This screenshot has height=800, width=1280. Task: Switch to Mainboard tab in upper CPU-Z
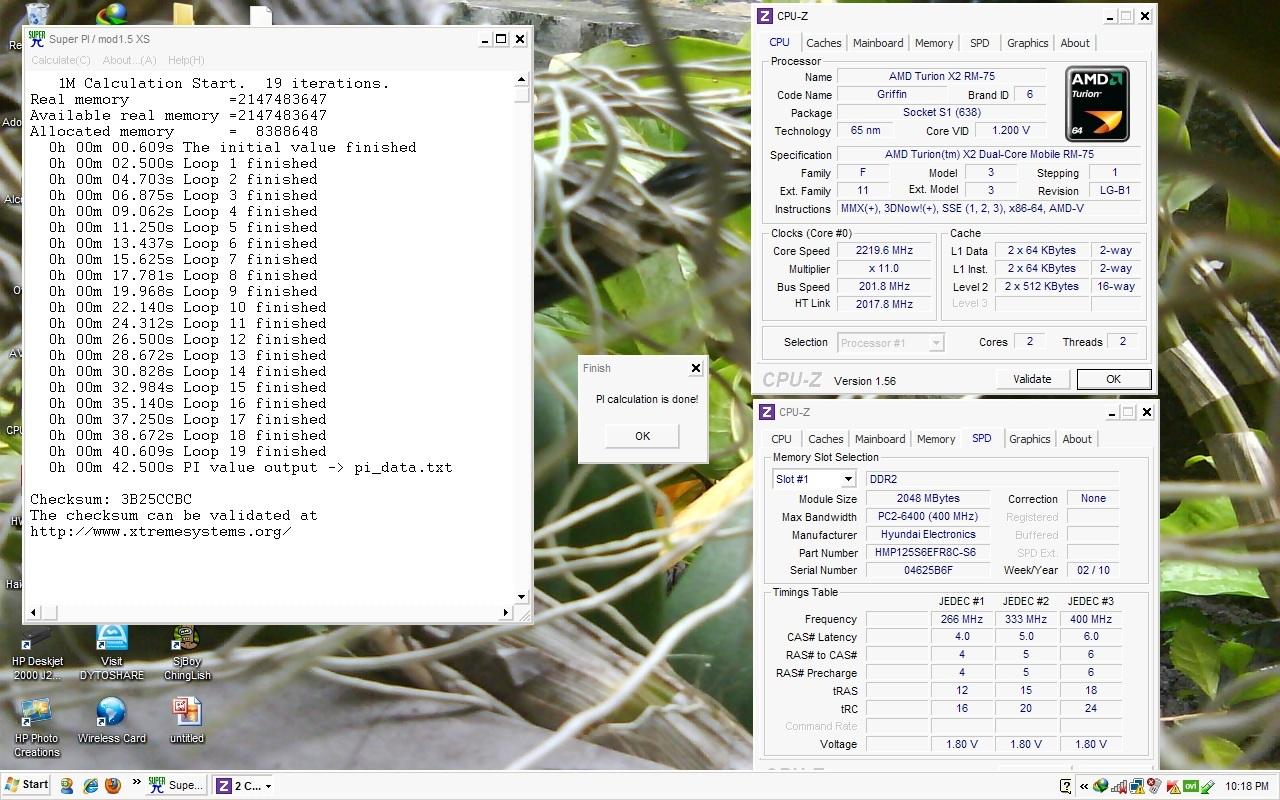878,43
